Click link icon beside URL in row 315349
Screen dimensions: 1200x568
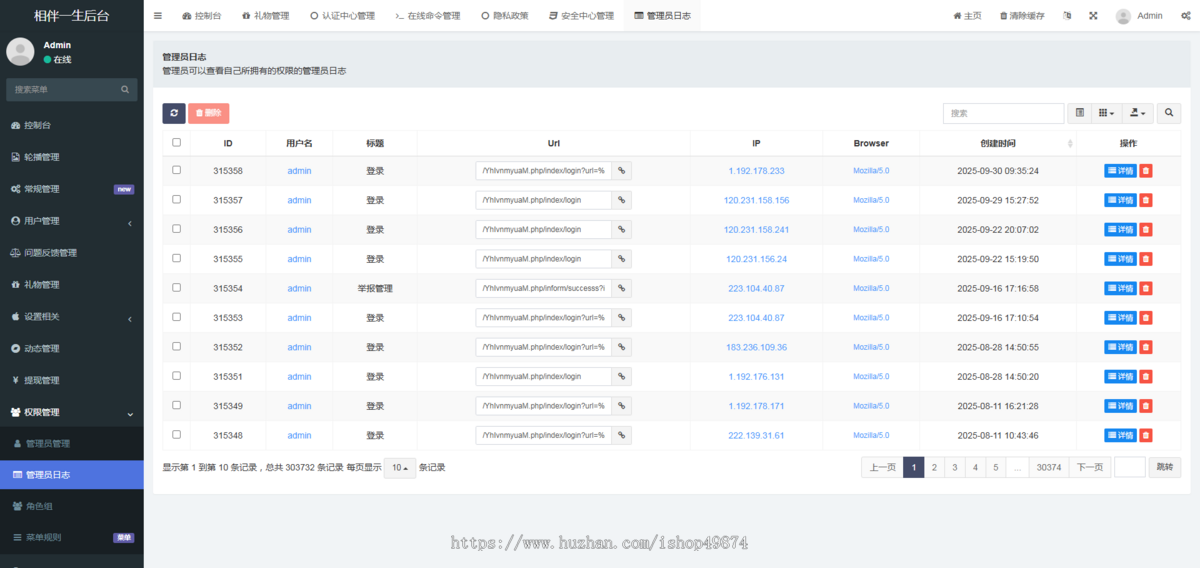point(621,406)
